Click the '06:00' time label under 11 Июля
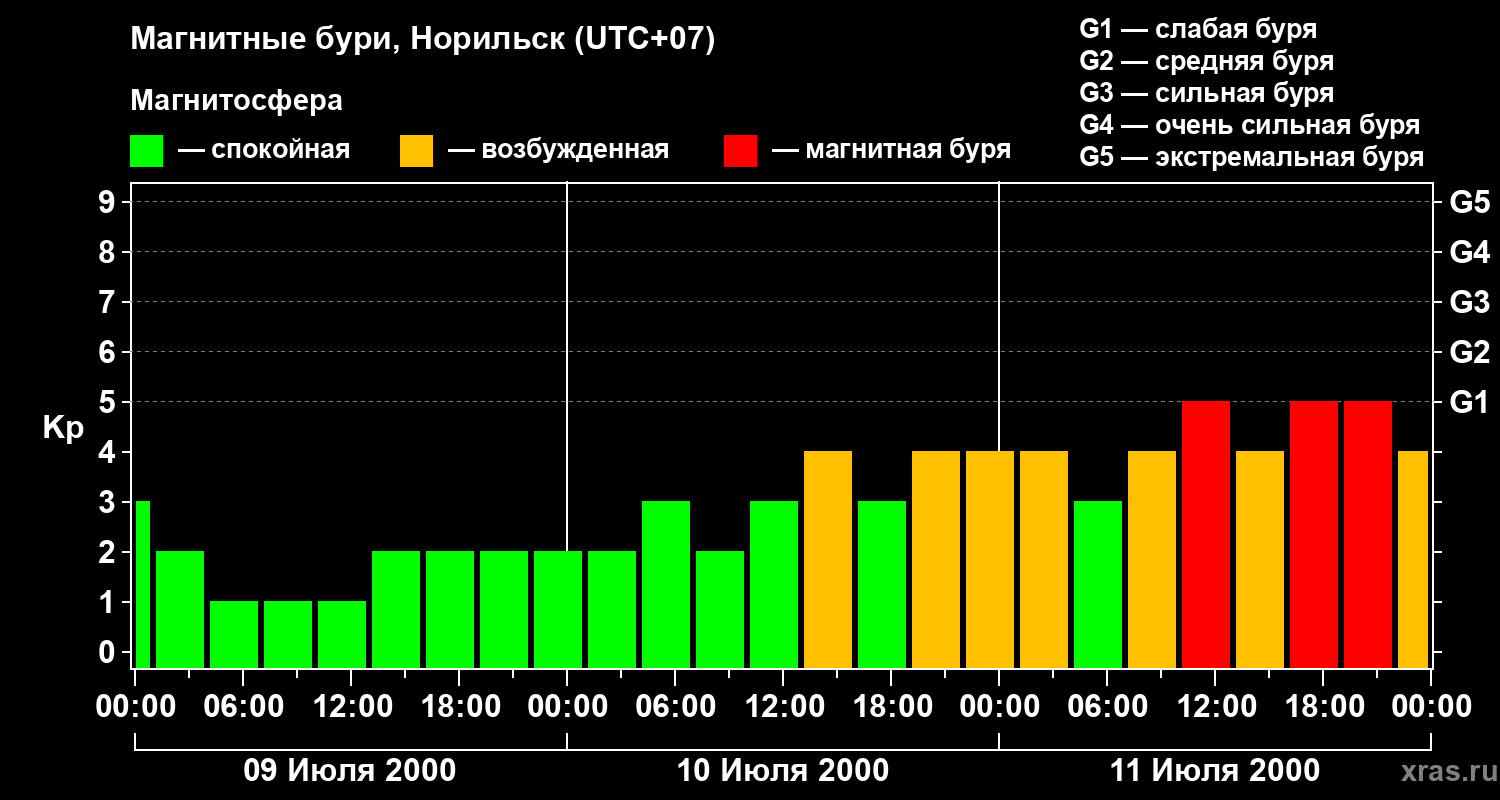 coord(1107,706)
